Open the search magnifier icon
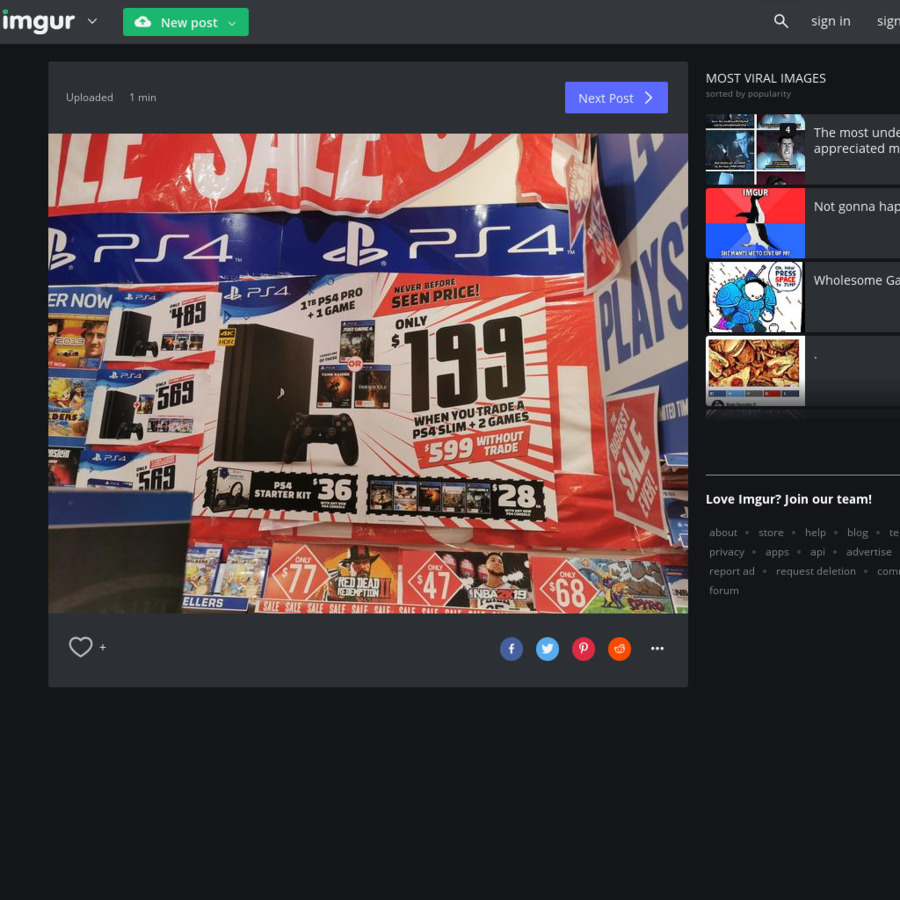900x900 pixels. click(781, 21)
